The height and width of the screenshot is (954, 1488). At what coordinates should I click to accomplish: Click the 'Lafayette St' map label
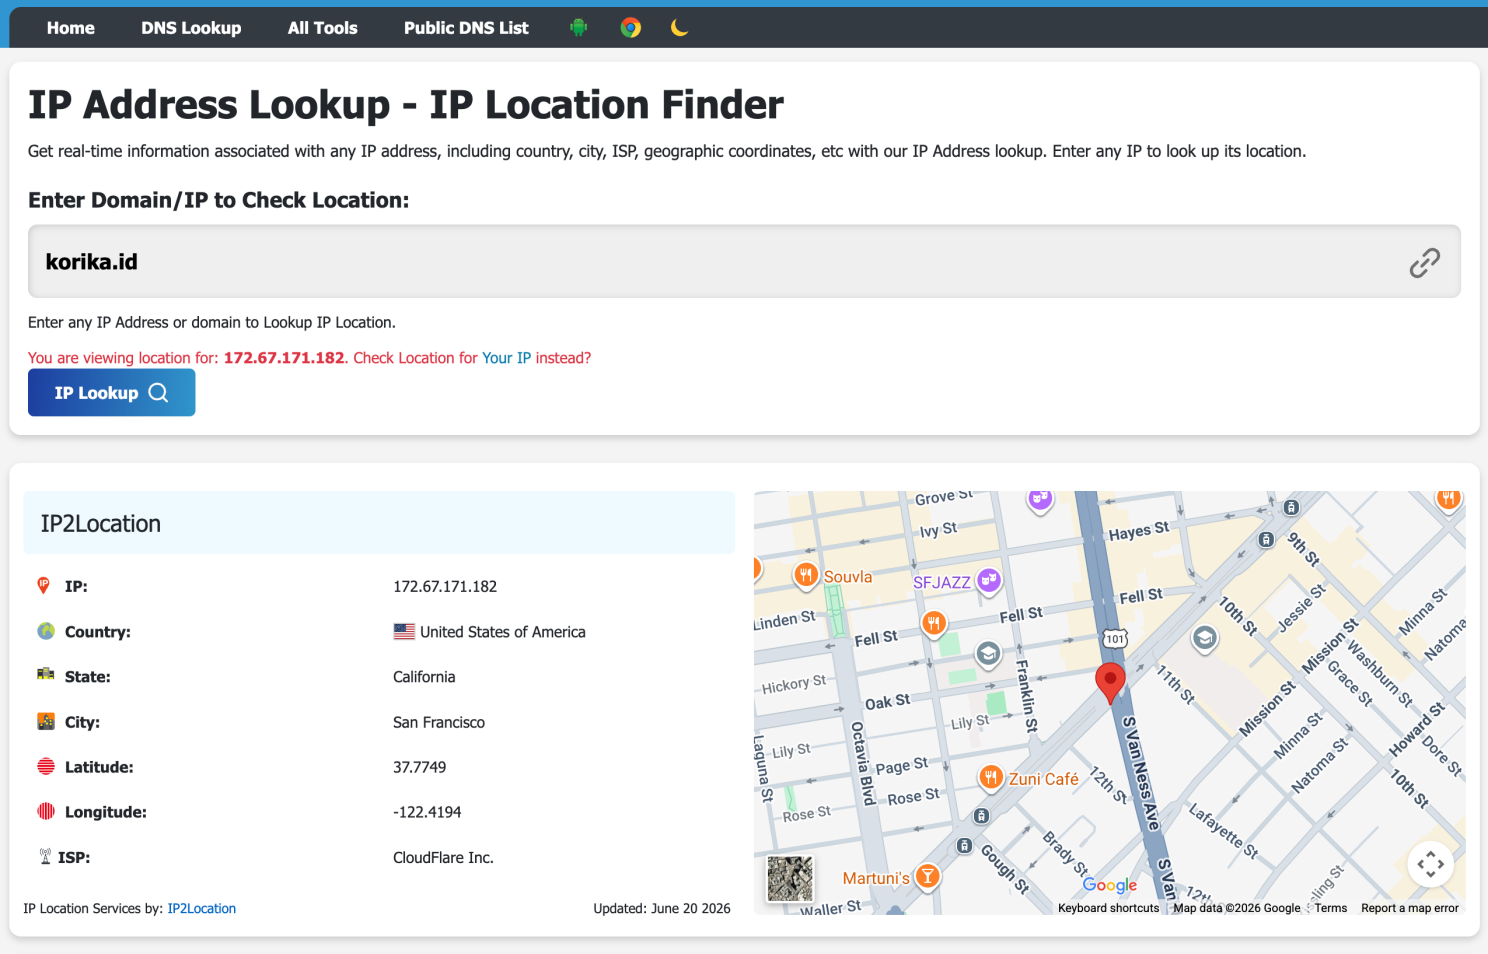pos(1223,830)
